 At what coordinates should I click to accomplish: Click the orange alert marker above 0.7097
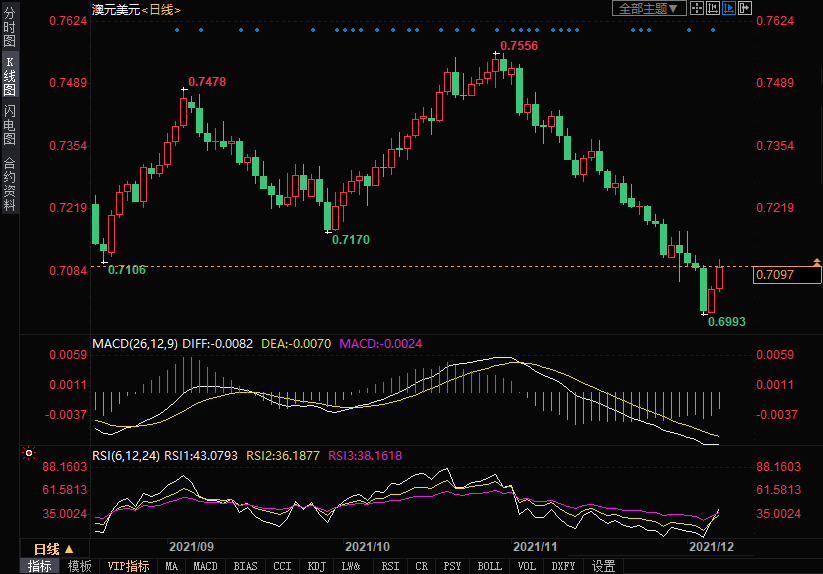817,261
